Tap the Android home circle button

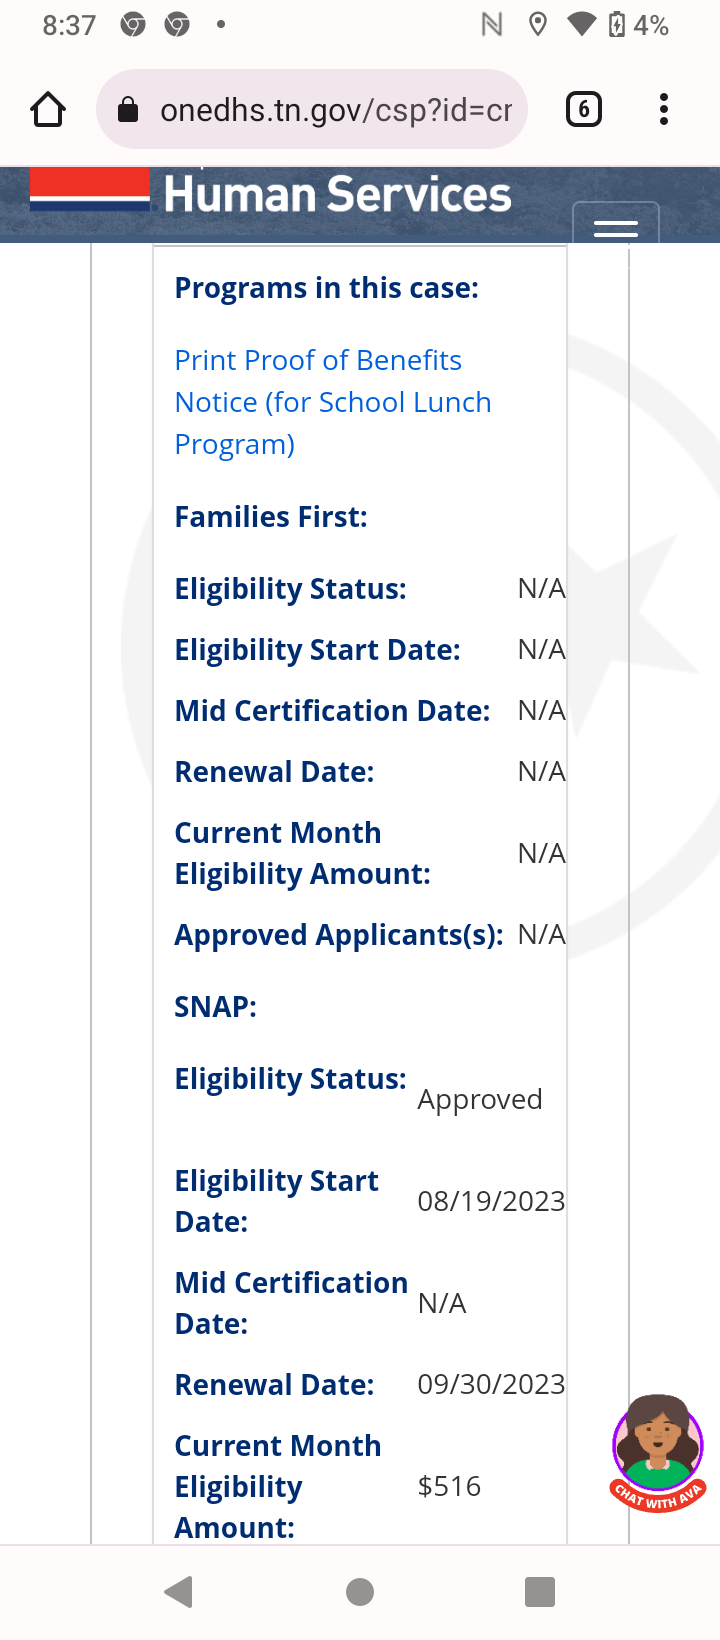(x=360, y=1591)
